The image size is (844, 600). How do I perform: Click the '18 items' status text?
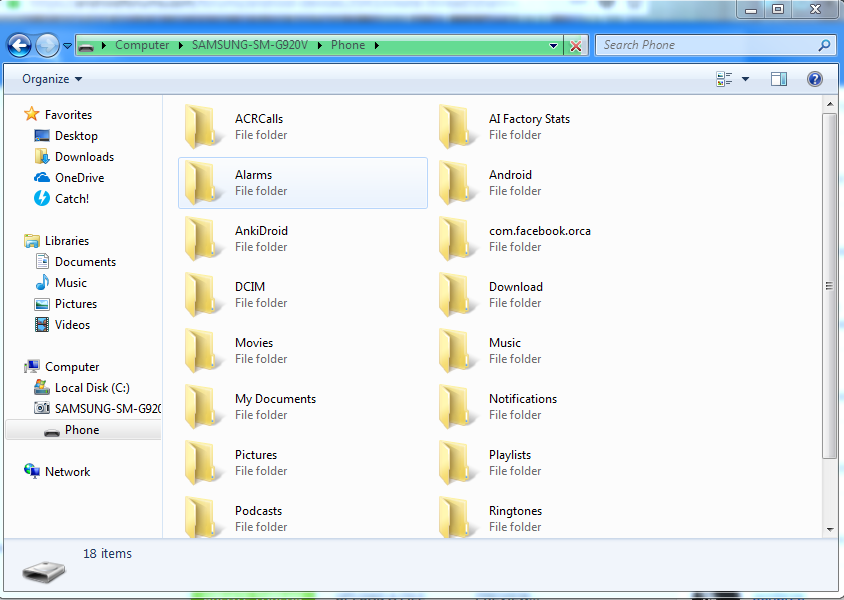pos(107,553)
